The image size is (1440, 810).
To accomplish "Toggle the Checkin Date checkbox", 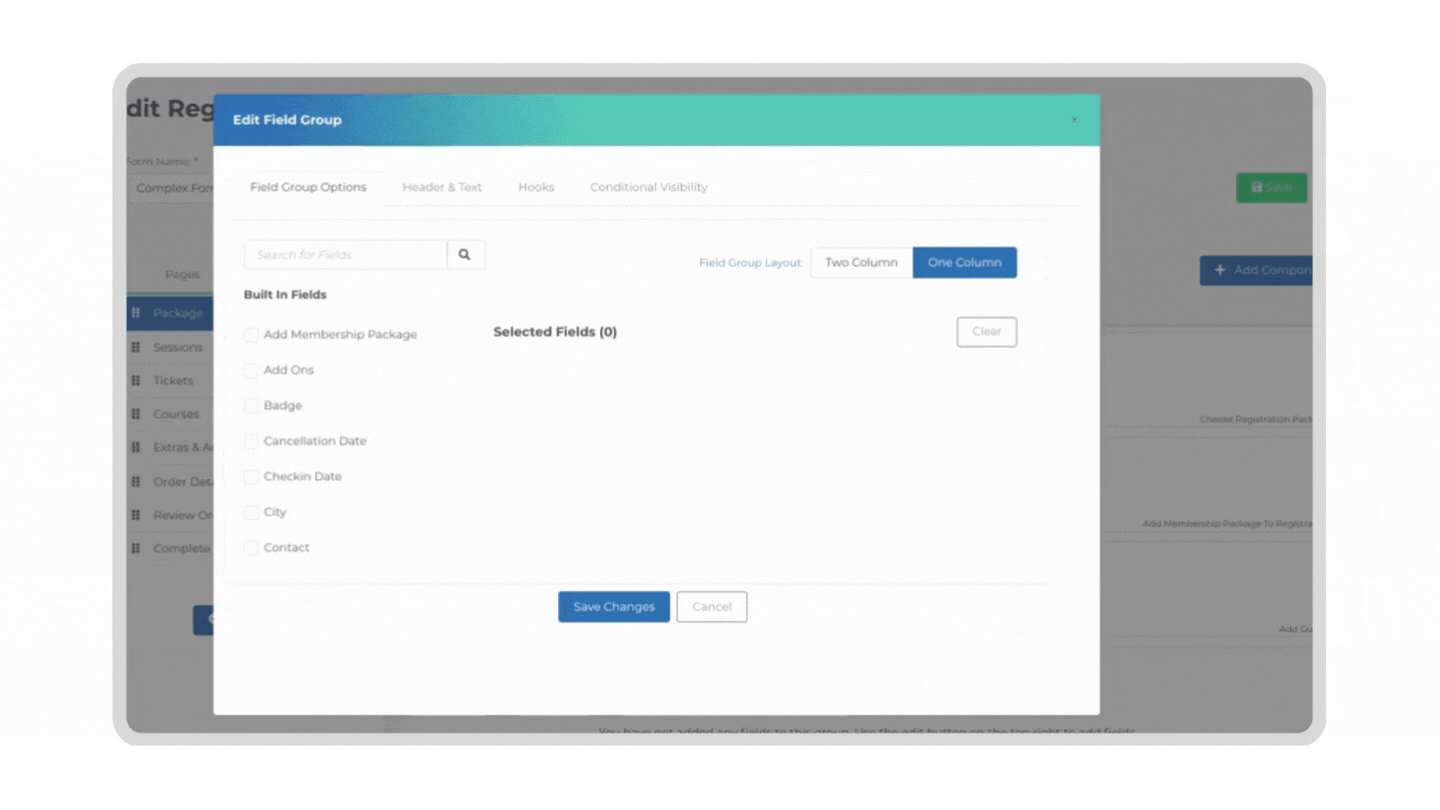I will click(251, 477).
